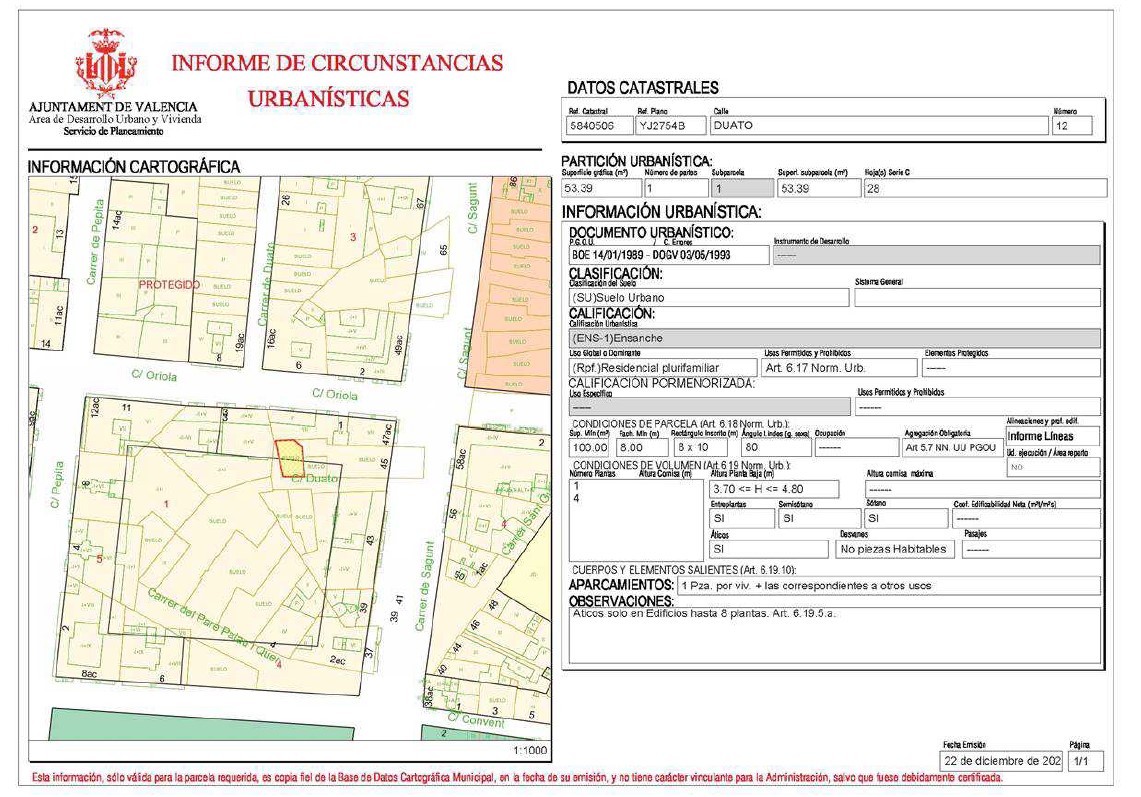Click the Aparcamientos field '1 Pza. por viv.'
The width and height of the screenshot is (1141, 797).
coord(888,585)
